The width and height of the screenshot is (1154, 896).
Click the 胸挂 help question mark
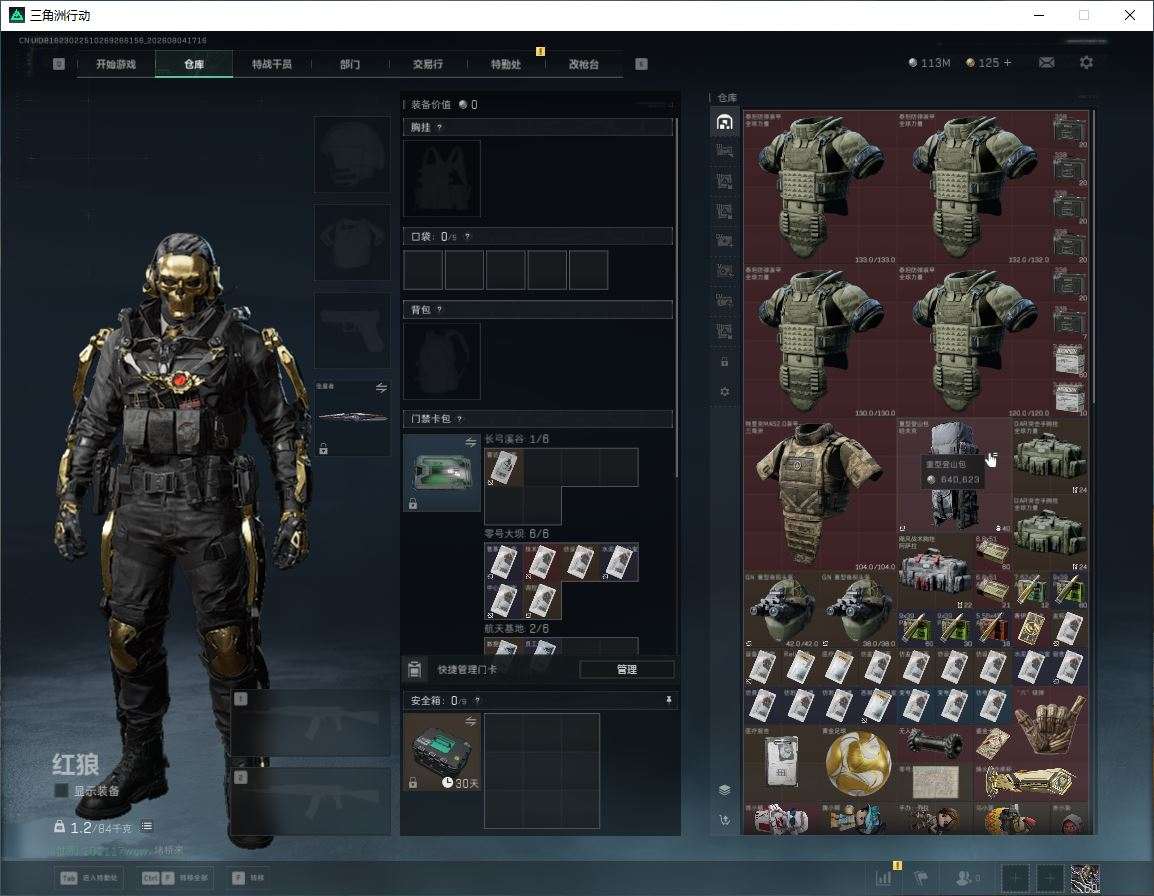(x=439, y=127)
